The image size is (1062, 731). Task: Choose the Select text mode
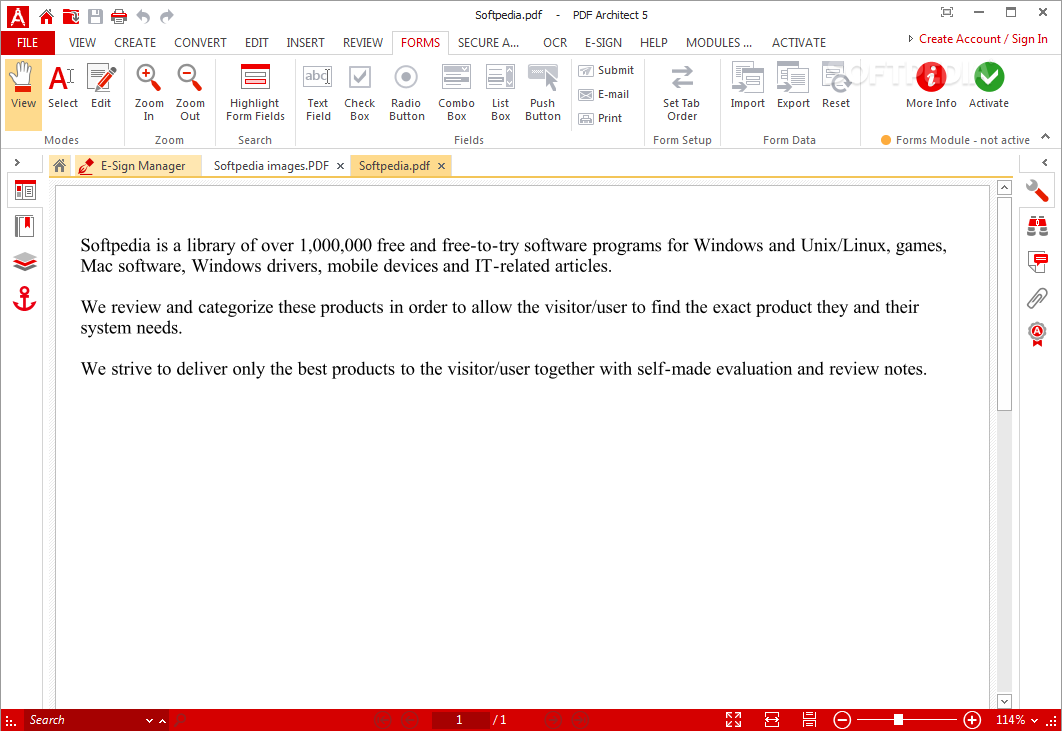pos(62,87)
